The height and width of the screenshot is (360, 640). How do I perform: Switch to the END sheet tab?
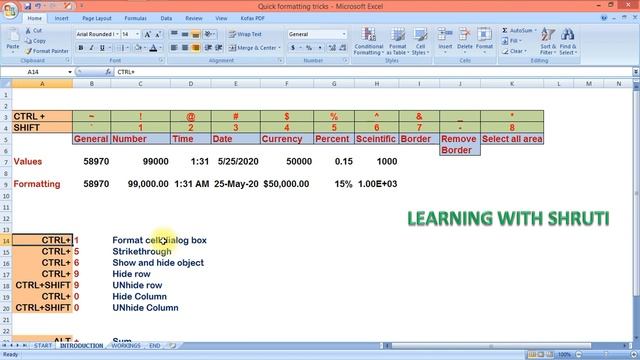[x=155, y=346]
